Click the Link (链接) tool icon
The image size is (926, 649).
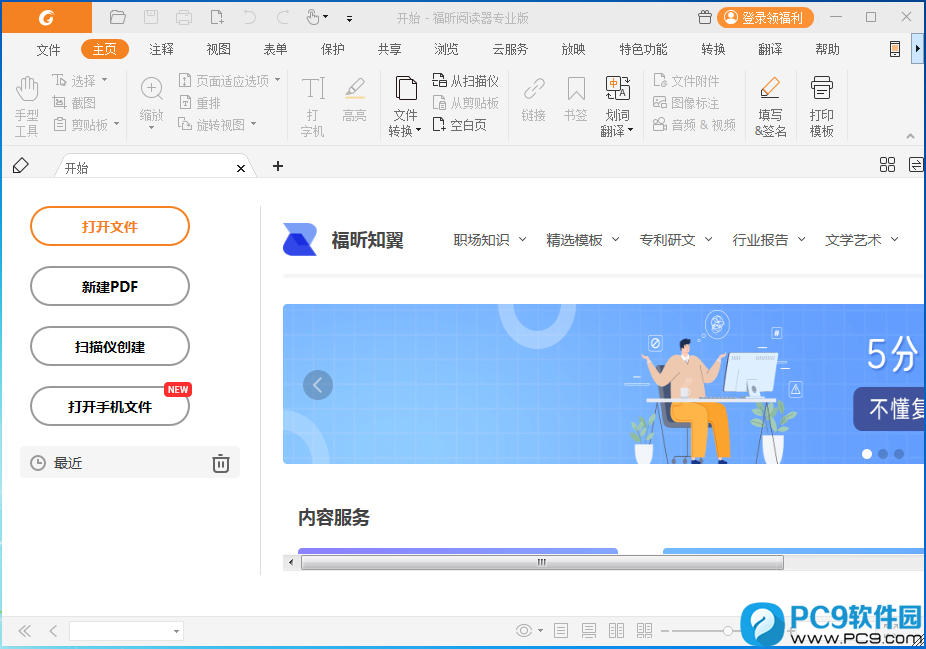pyautogui.click(x=534, y=100)
